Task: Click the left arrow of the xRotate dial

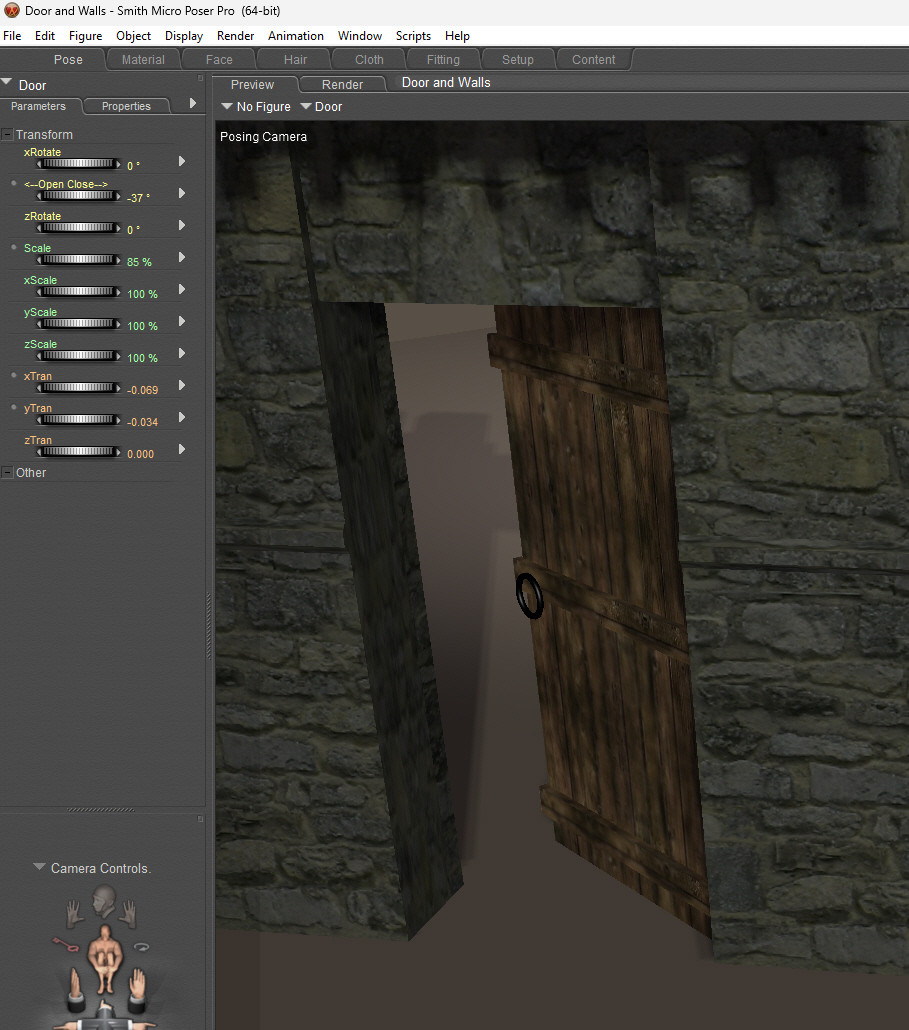Action: tap(39, 164)
